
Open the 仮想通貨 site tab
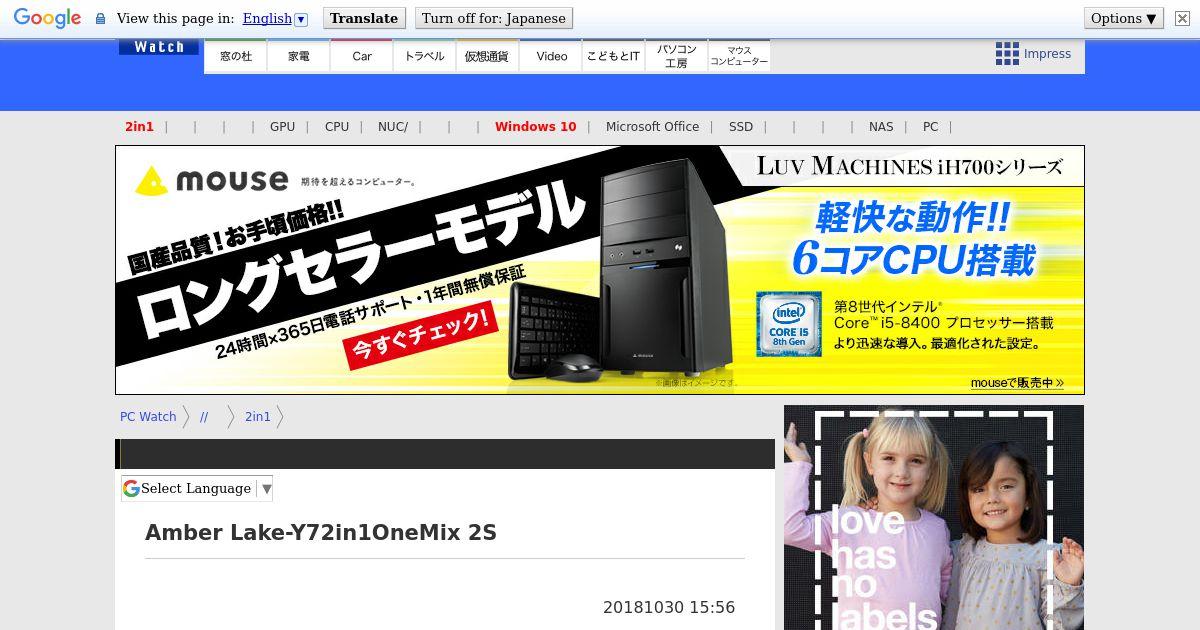487,56
